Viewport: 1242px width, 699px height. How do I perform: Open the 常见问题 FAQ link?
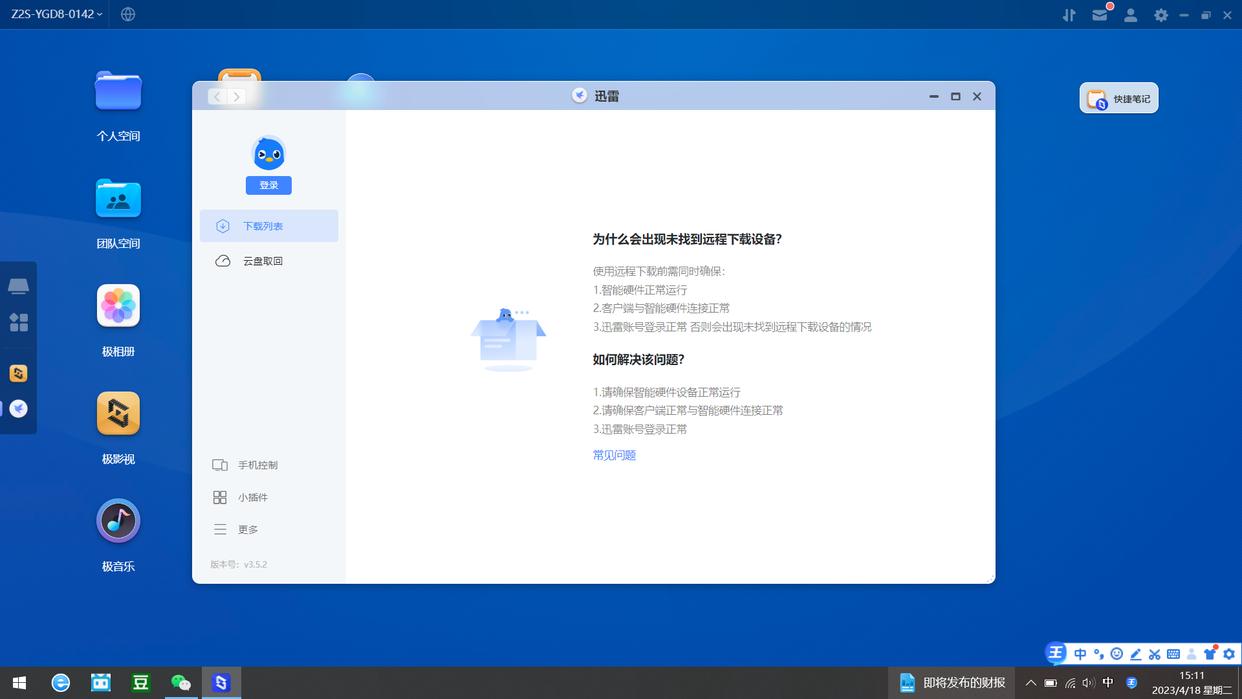pos(614,454)
